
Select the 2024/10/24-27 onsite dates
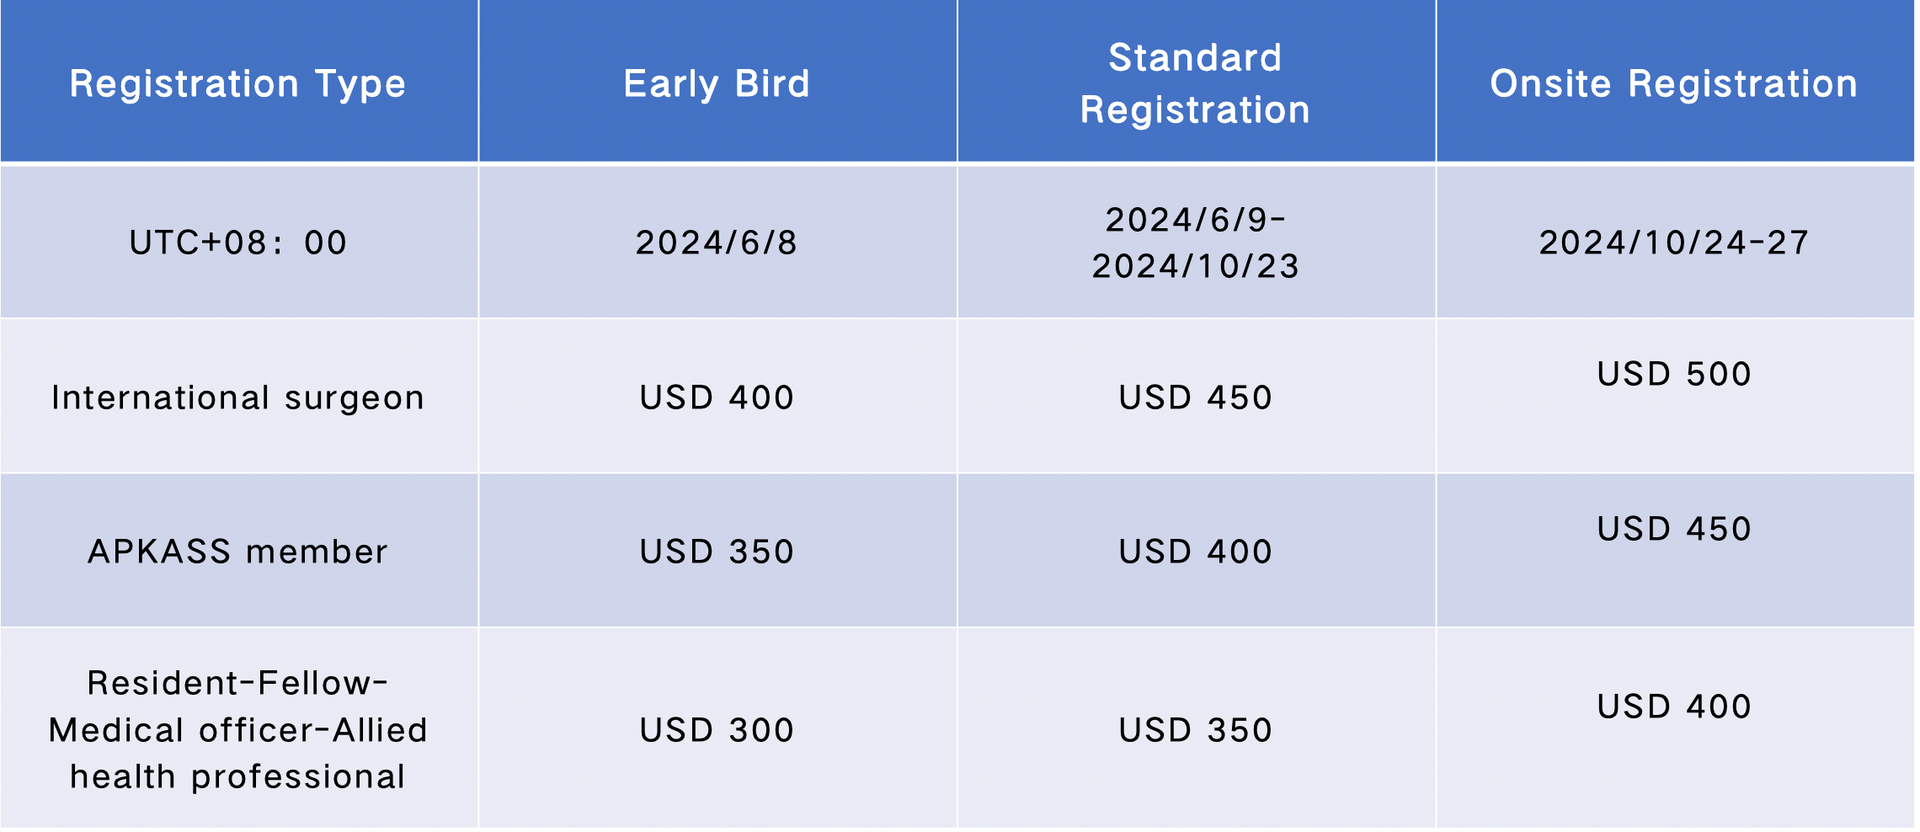(x=1674, y=243)
